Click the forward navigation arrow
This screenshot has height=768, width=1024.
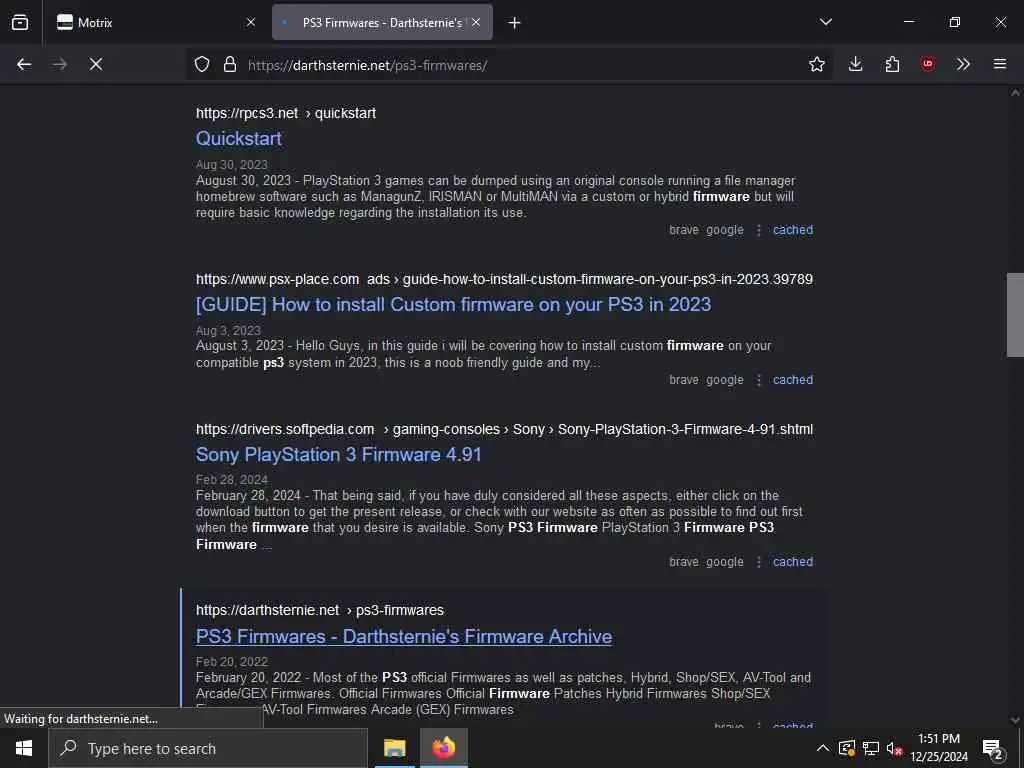click(60, 64)
